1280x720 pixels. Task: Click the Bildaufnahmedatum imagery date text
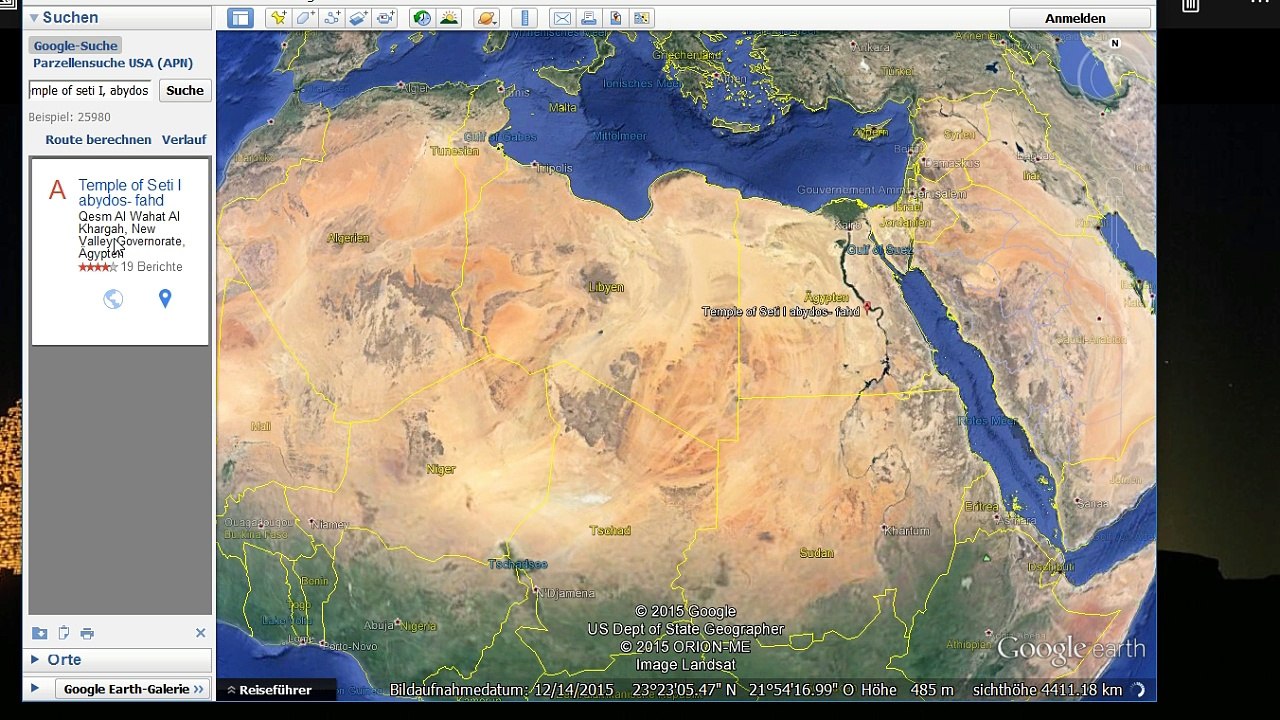(502, 690)
